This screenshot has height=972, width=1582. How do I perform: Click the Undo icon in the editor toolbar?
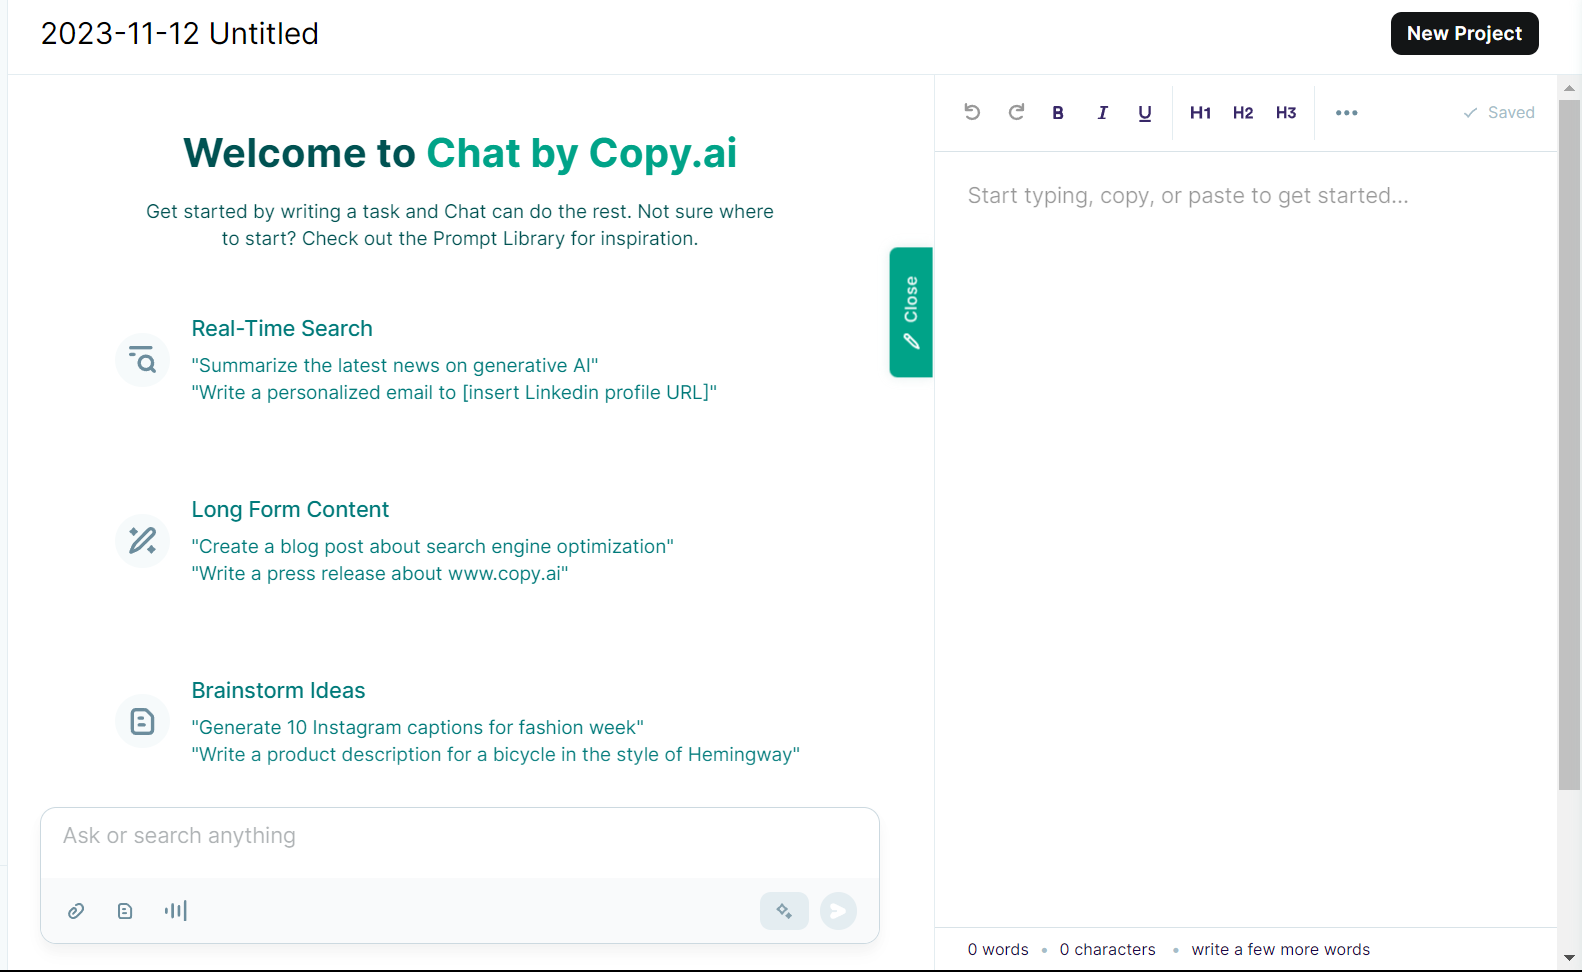point(972,112)
